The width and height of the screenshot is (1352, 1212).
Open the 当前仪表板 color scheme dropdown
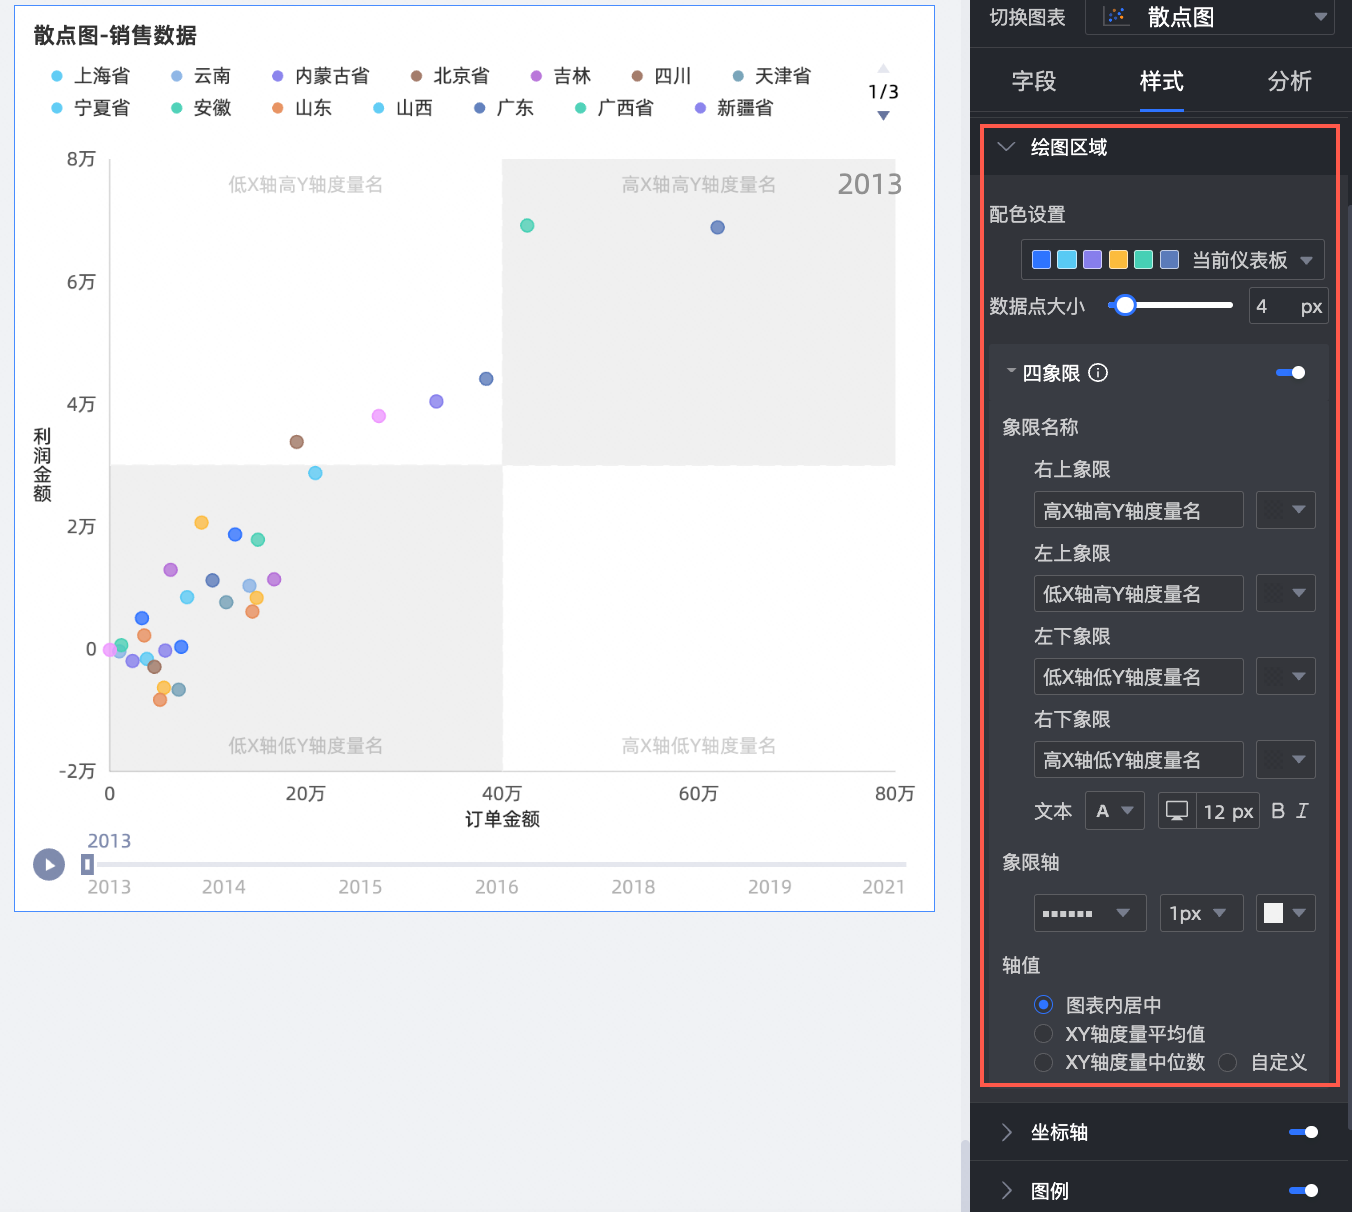1172,260
